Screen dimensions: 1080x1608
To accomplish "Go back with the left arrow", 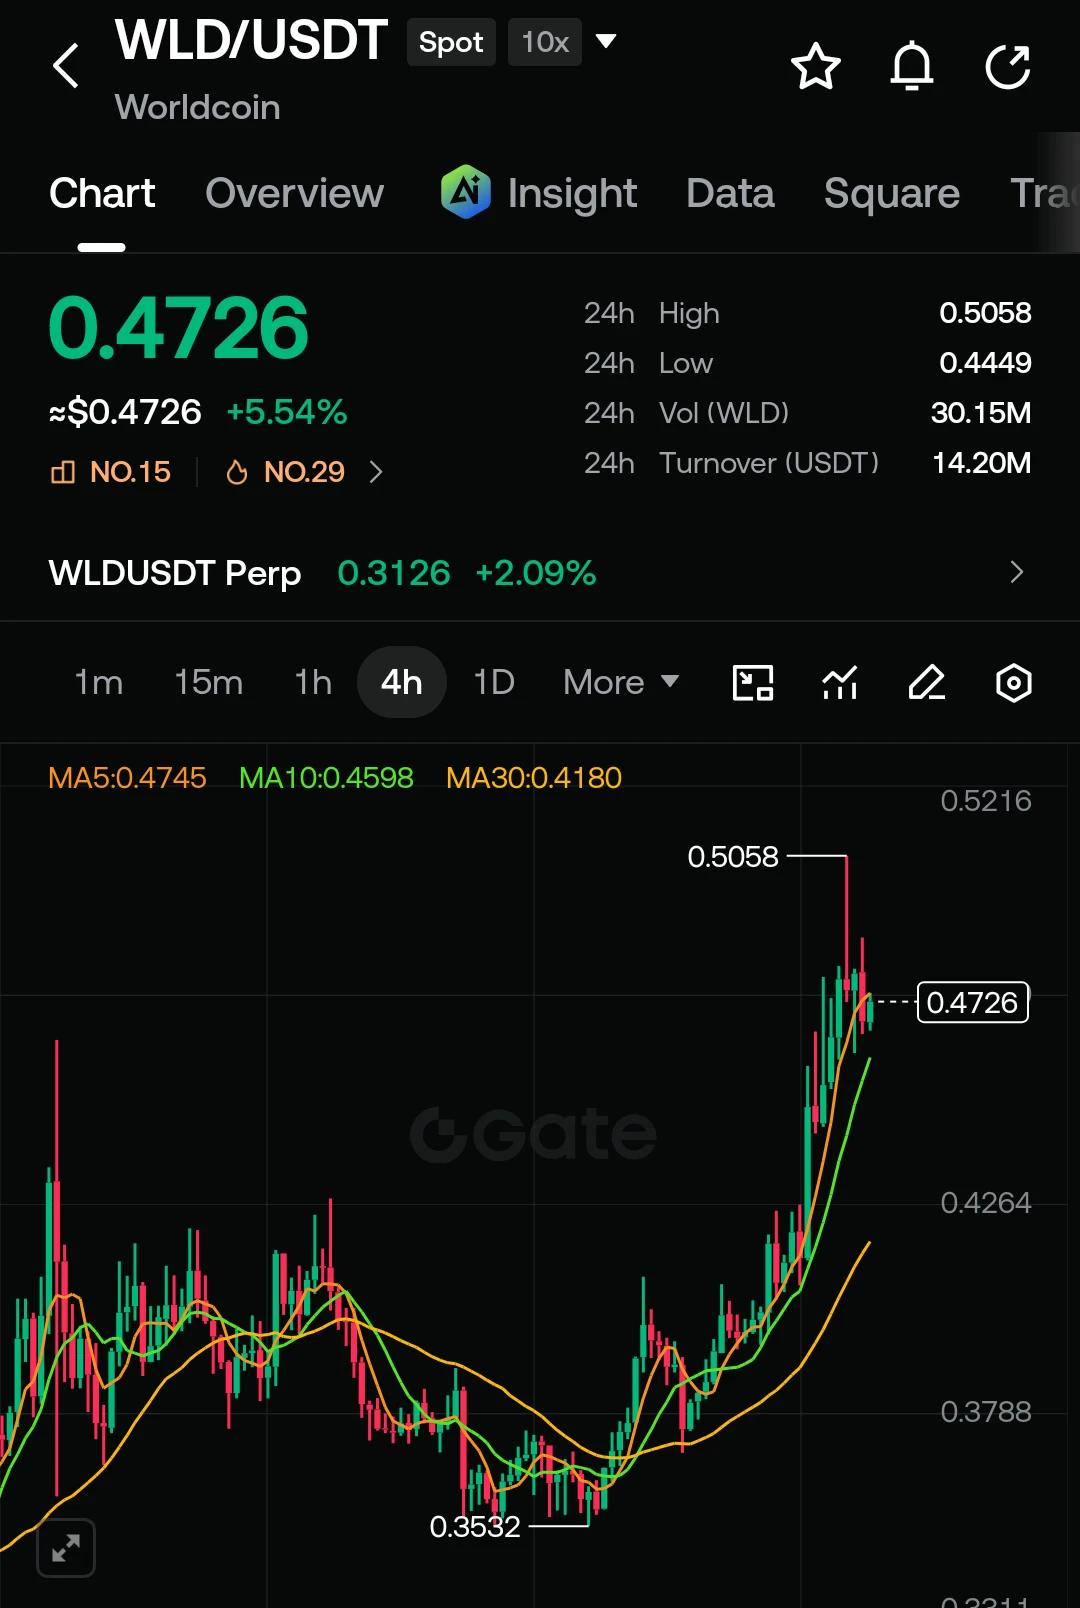I will tap(66, 66).
